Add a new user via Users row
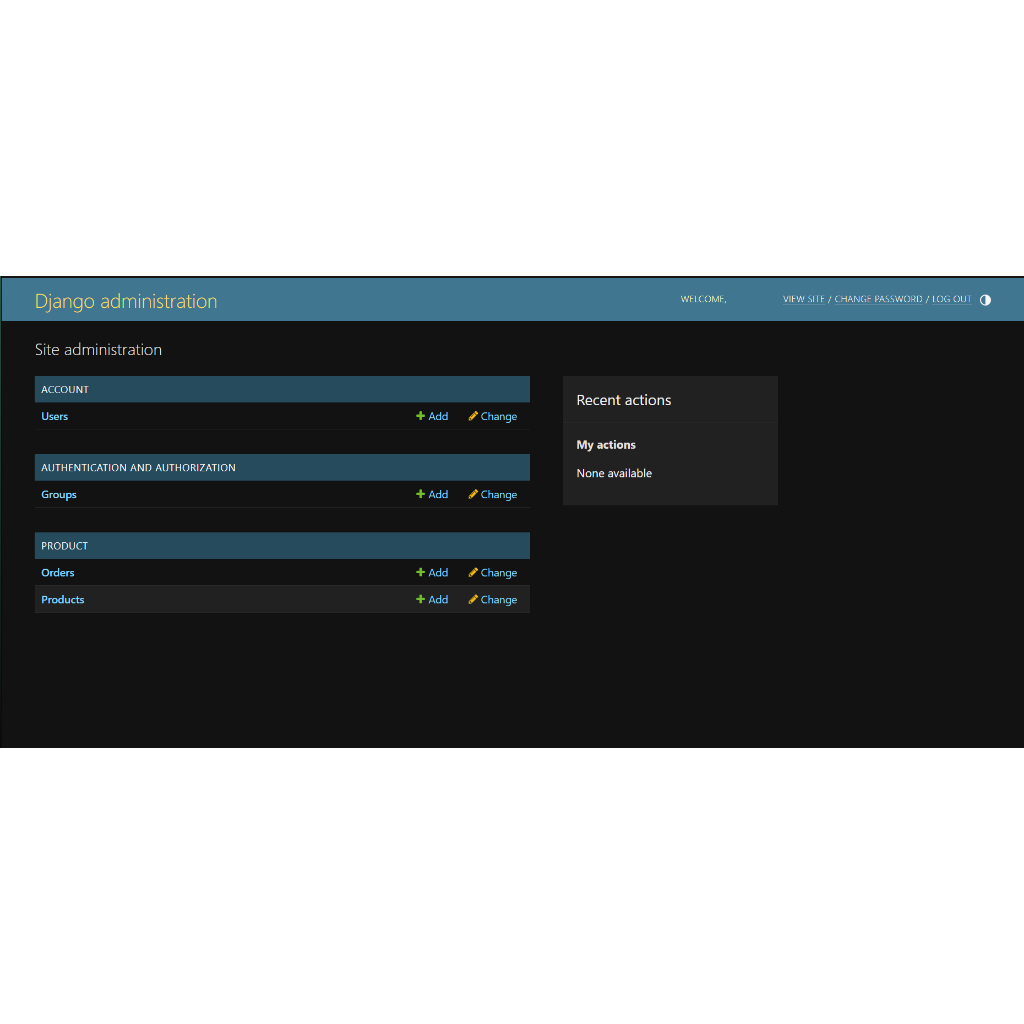This screenshot has width=1024, height=1024. pyautogui.click(x=432, y=416)
